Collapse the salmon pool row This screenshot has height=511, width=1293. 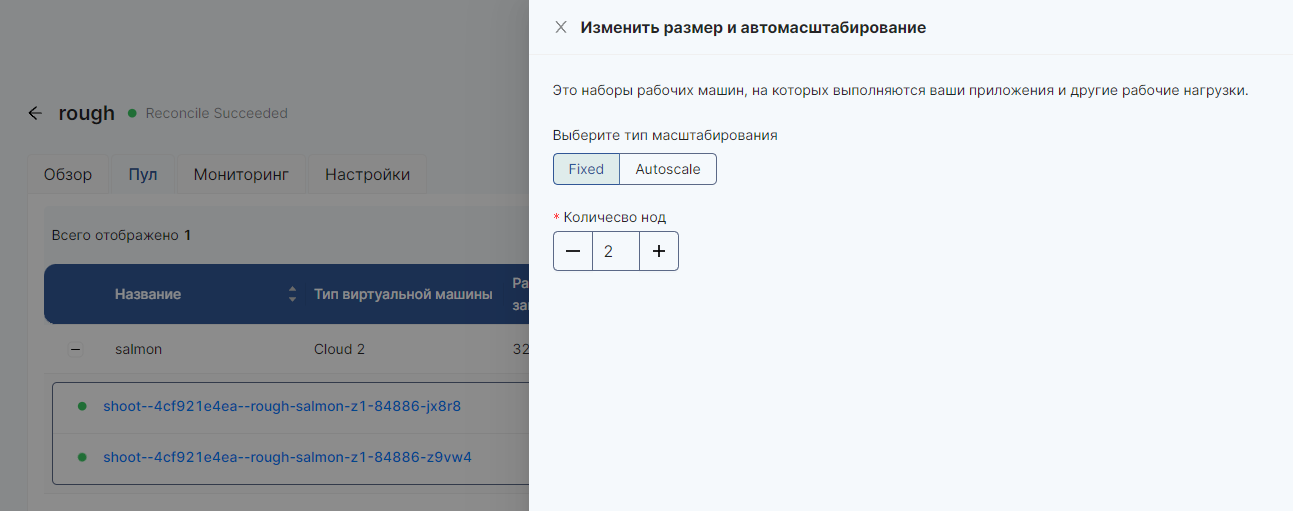(x=75, y=350)
